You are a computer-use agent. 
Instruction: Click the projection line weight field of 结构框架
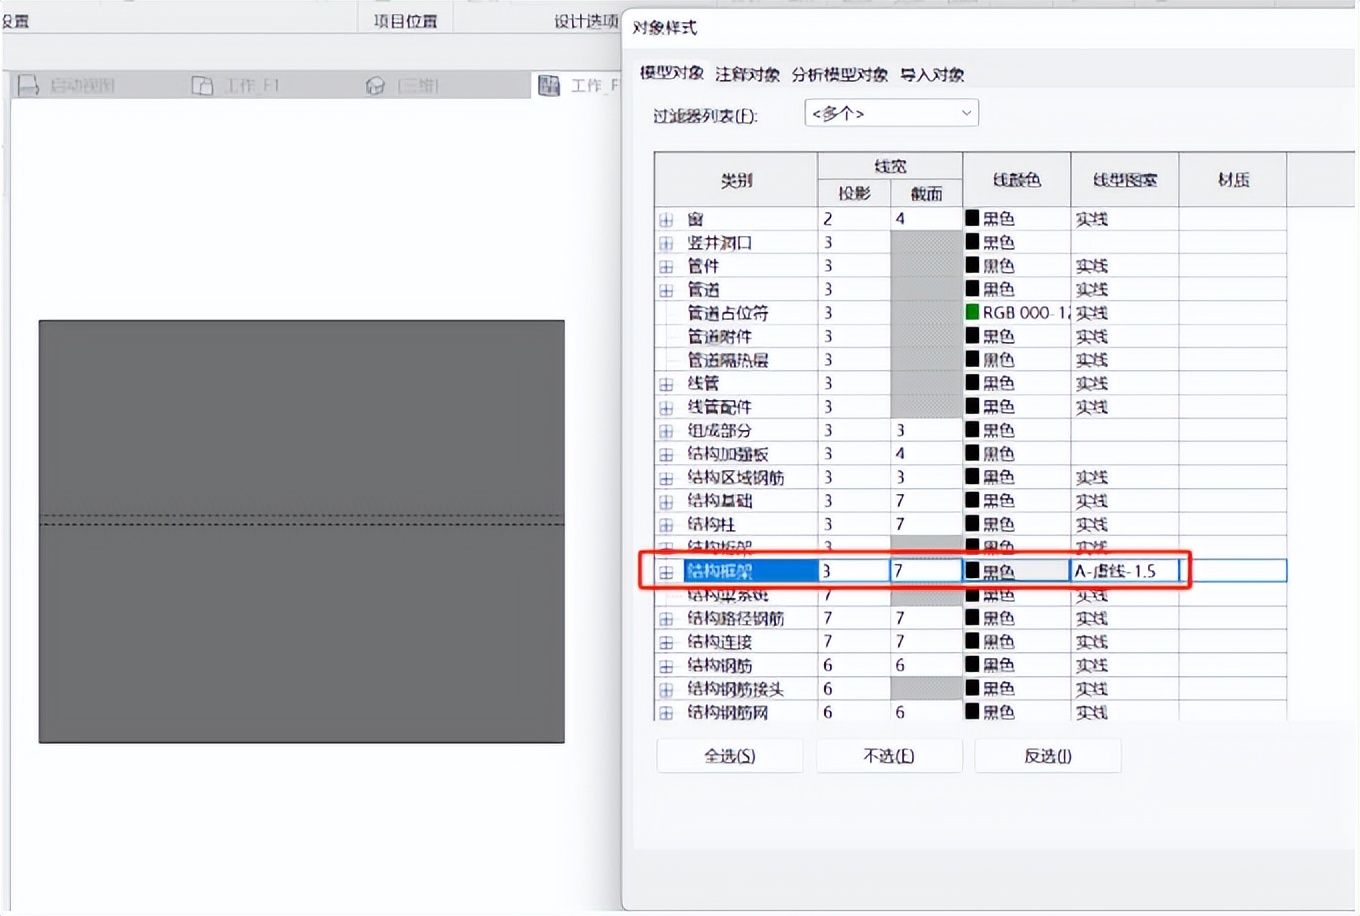(x=854, y=571)
